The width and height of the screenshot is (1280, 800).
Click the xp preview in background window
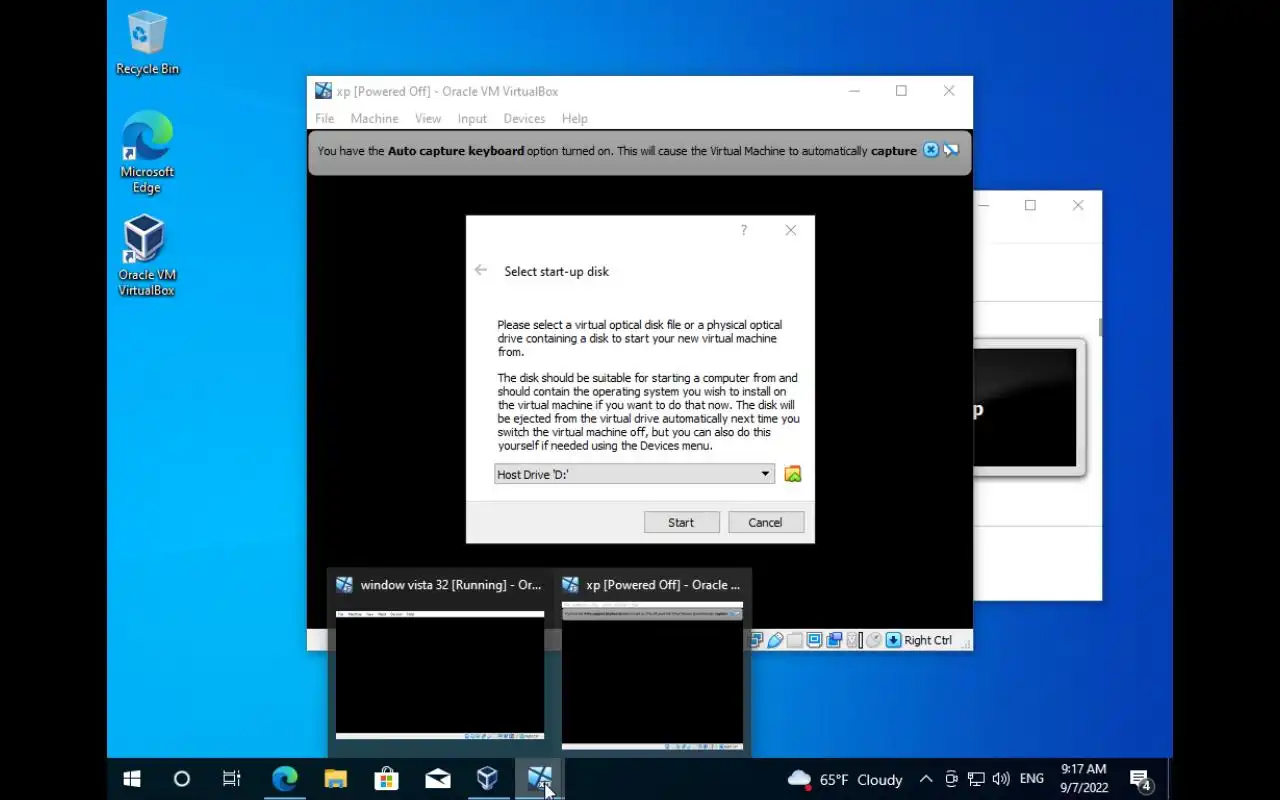tap(1027, 407)
